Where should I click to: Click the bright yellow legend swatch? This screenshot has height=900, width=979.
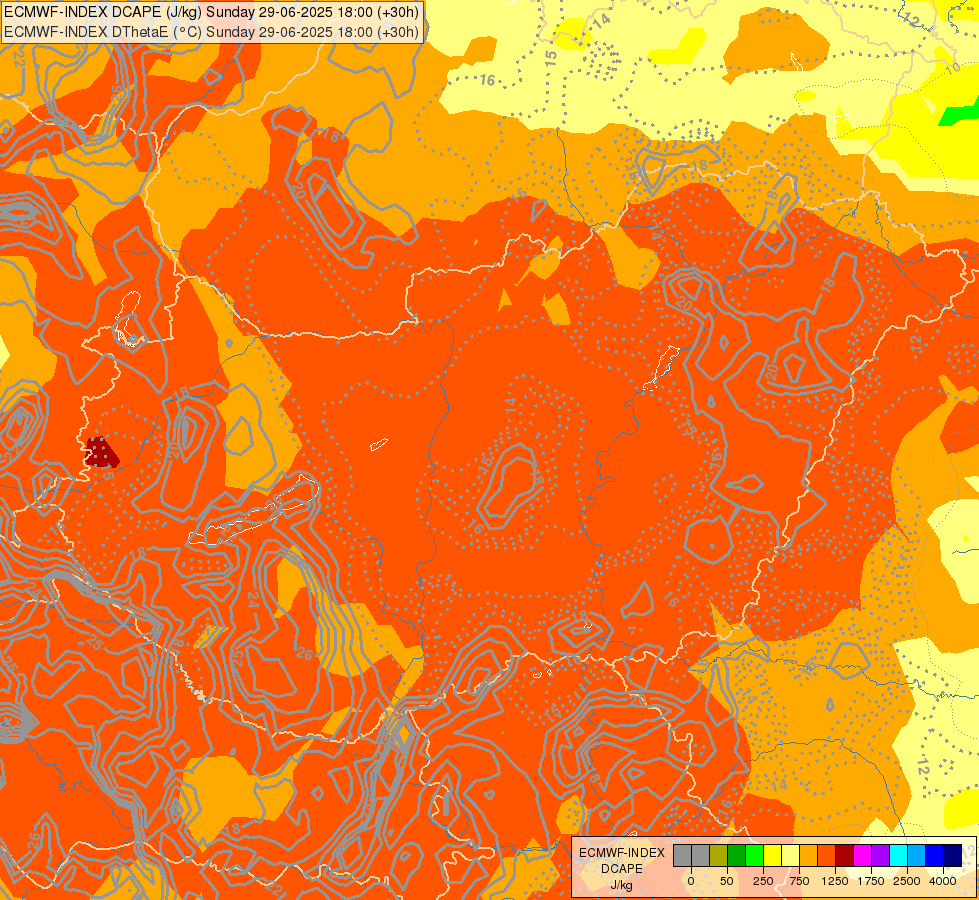[x=772, y=855]
